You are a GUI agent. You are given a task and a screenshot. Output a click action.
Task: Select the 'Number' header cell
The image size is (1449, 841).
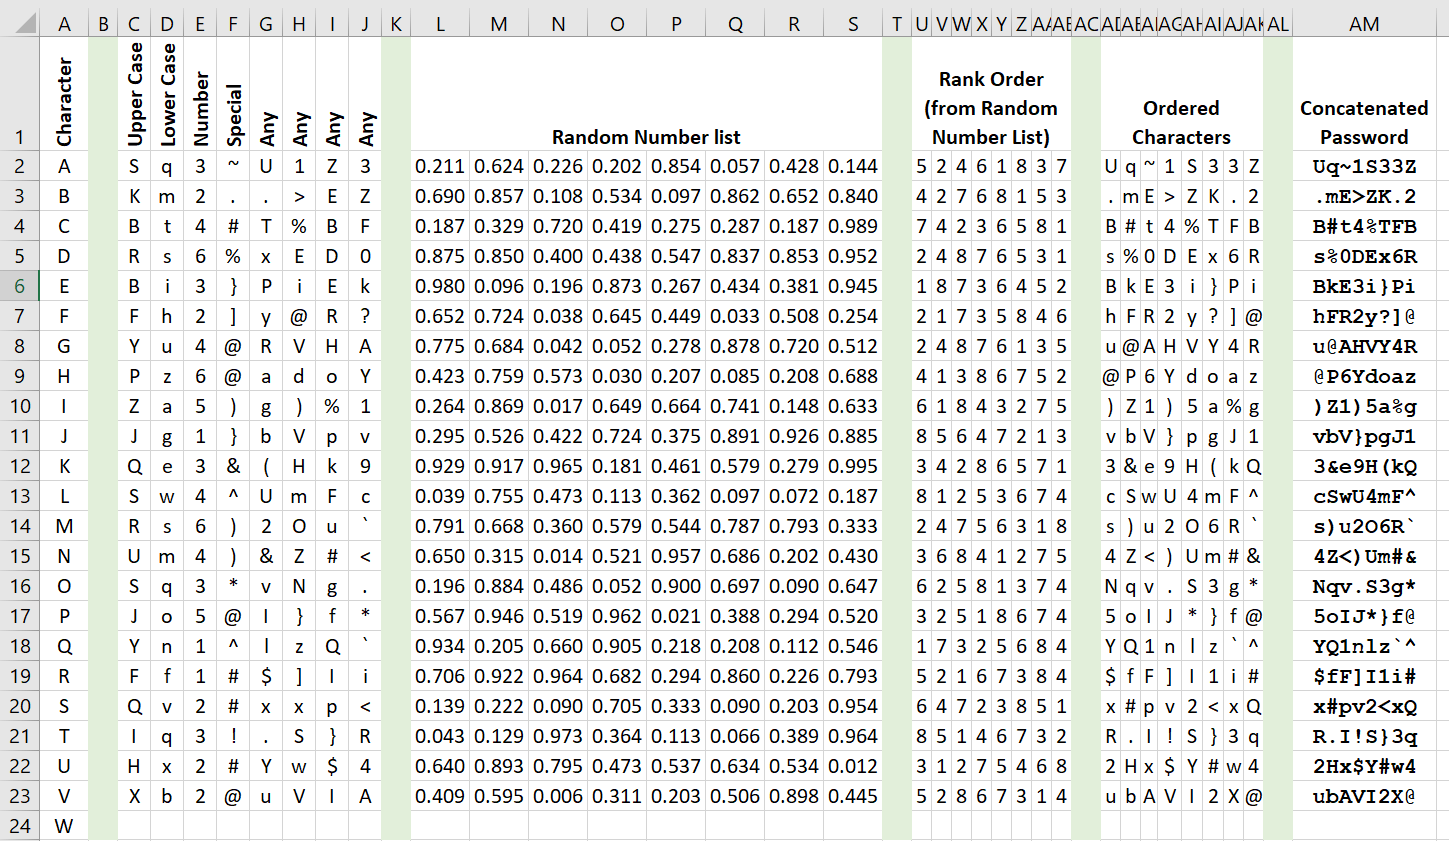tap(200, 94)
